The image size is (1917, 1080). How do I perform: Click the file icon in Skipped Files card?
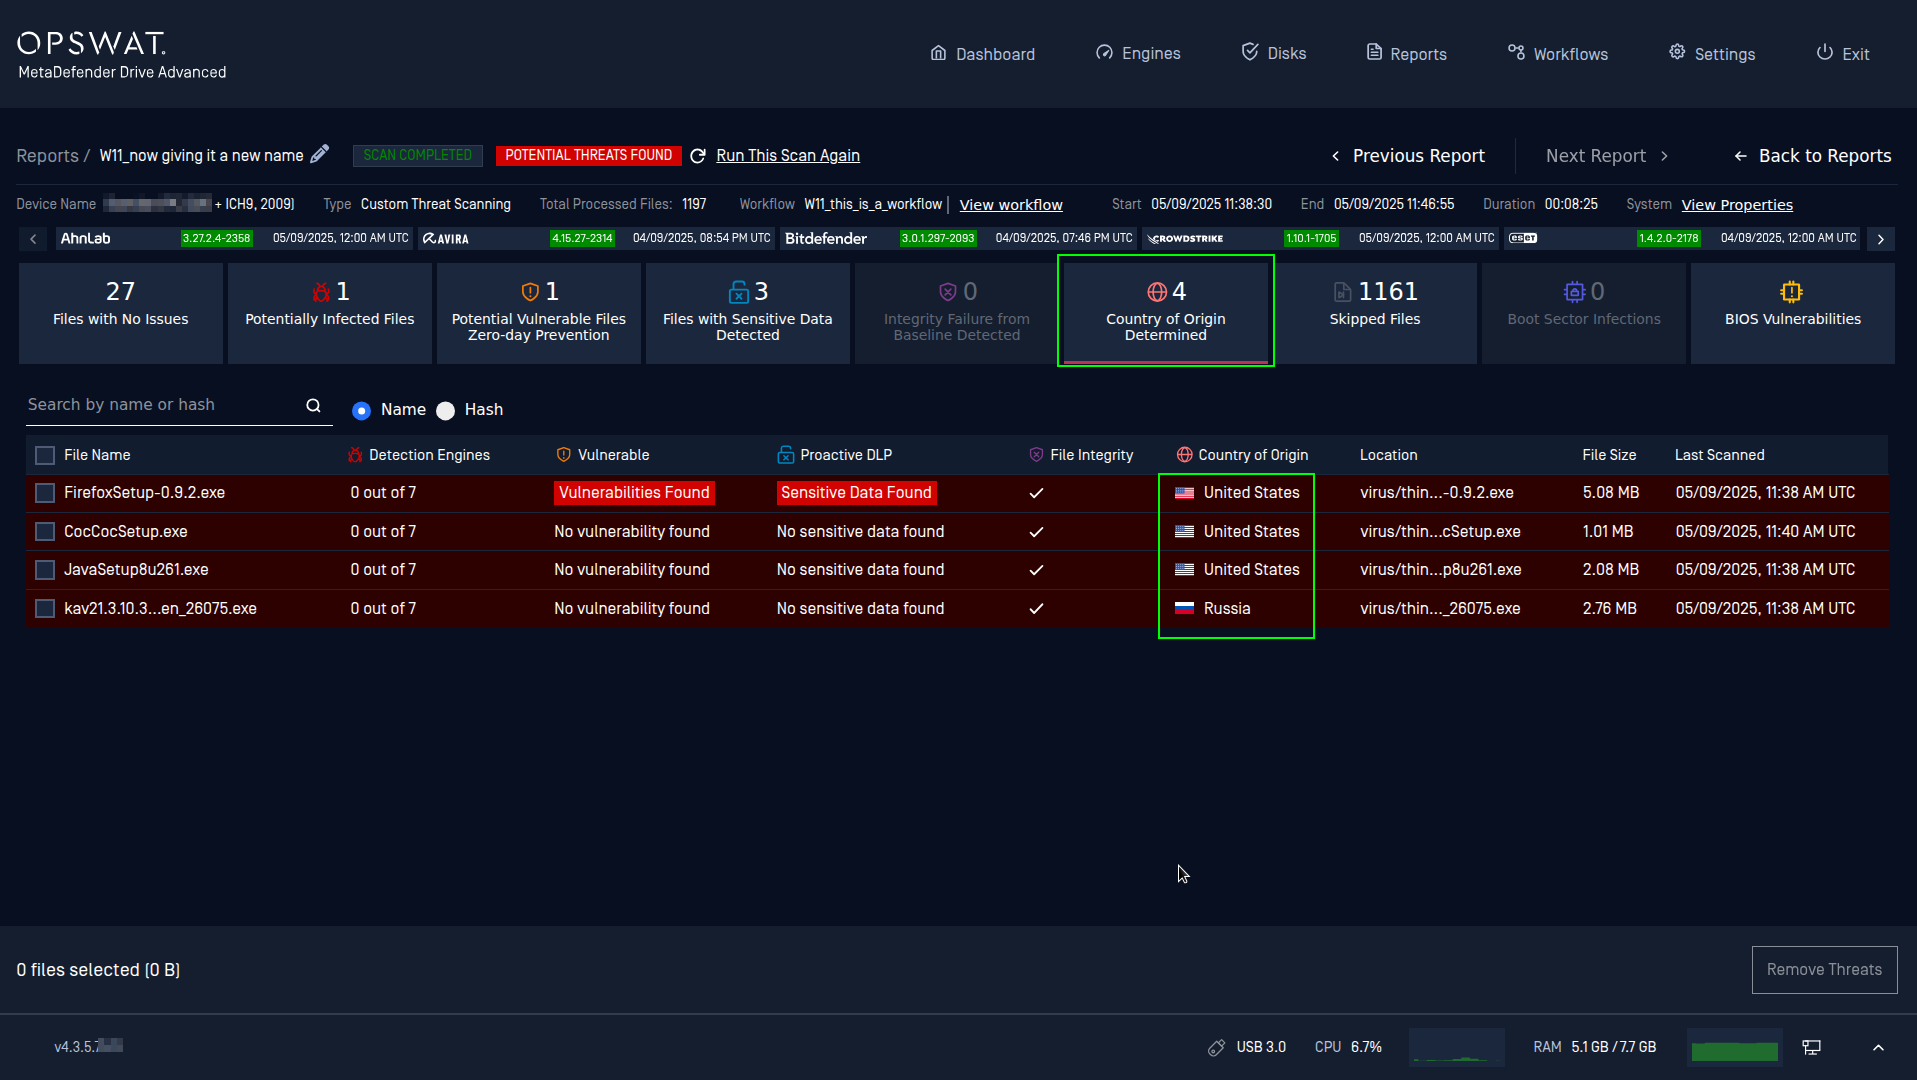(1342, 292)
